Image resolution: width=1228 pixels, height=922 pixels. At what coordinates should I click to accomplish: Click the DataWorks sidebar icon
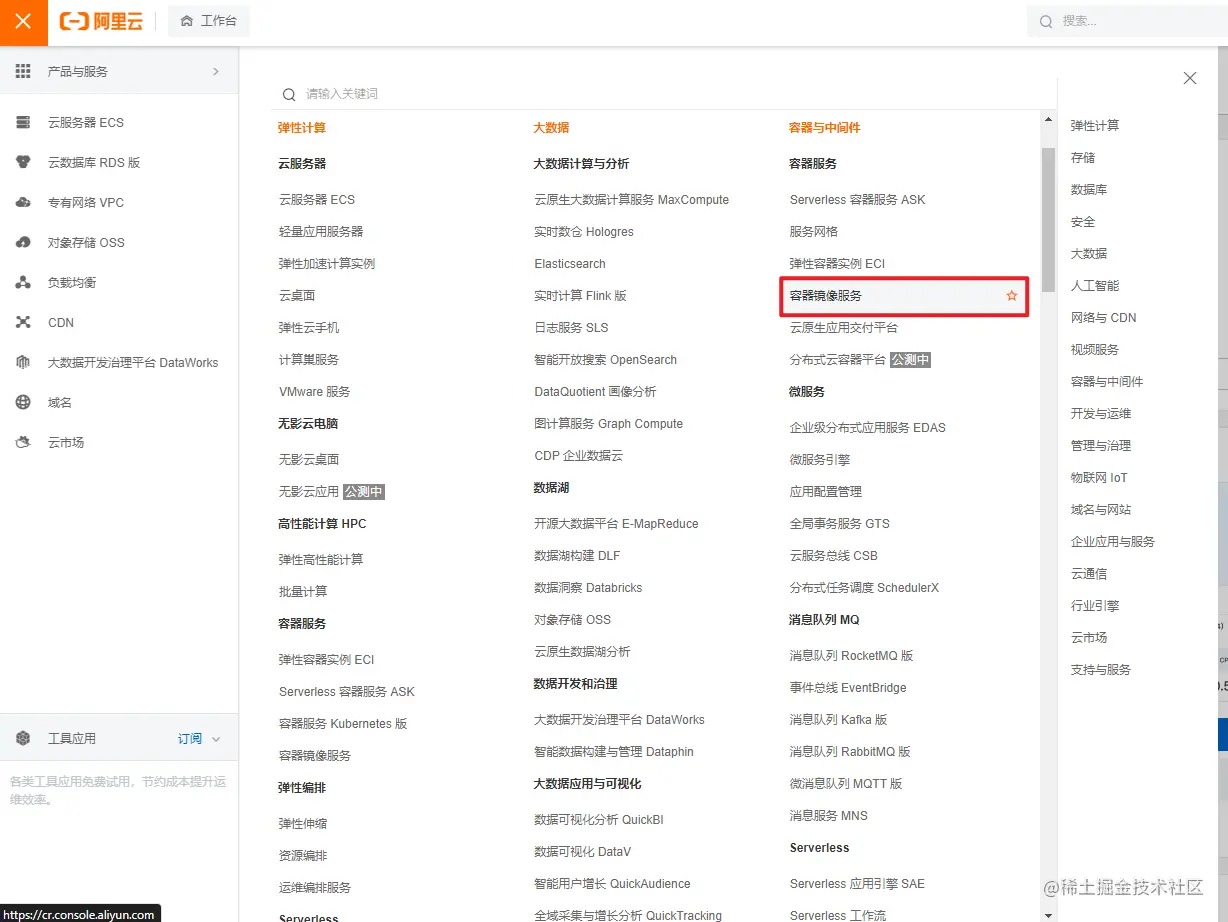click(x=23, y=362)
